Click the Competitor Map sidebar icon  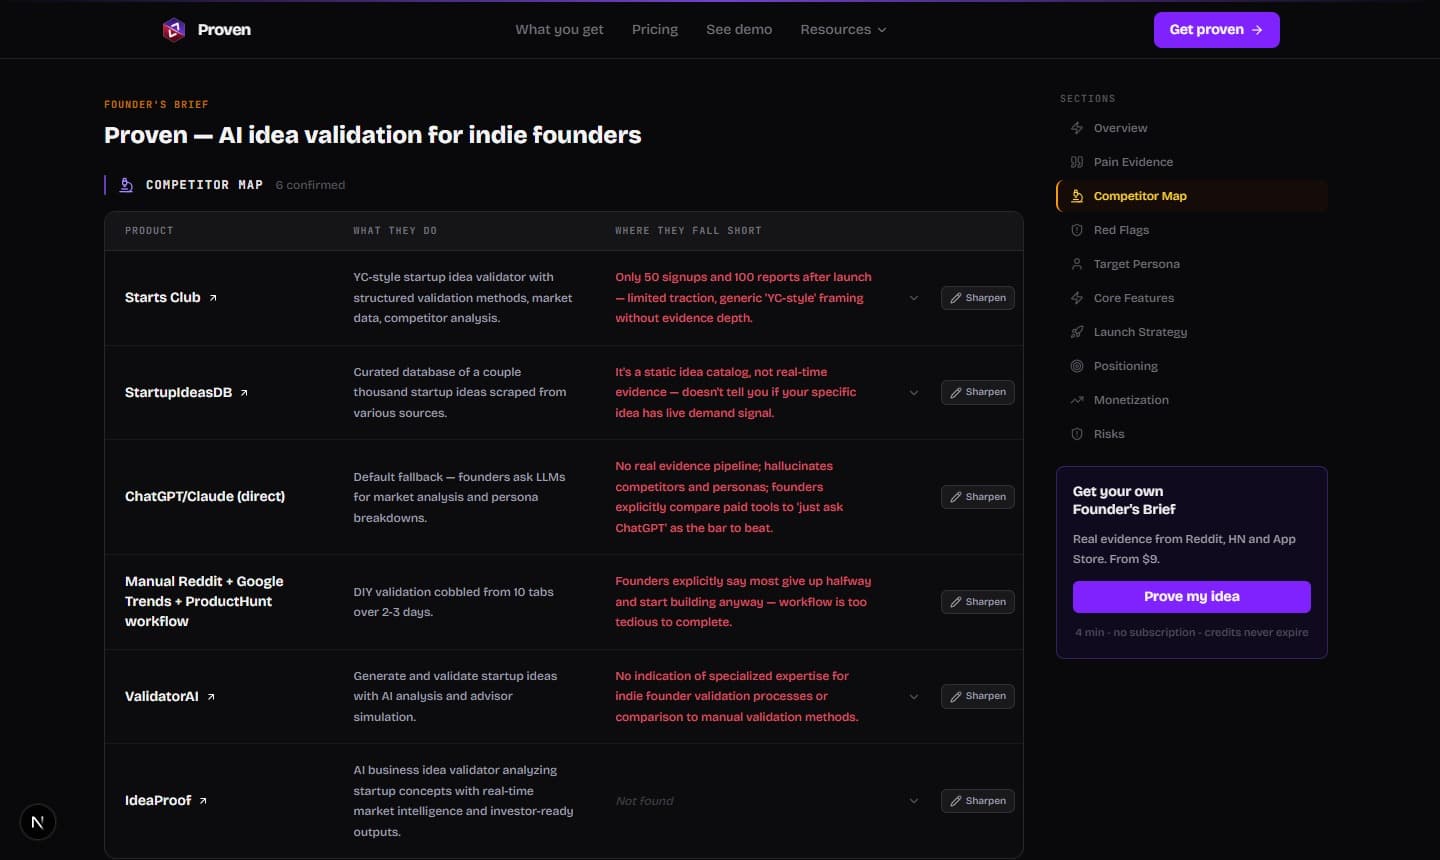point(1077,196)
